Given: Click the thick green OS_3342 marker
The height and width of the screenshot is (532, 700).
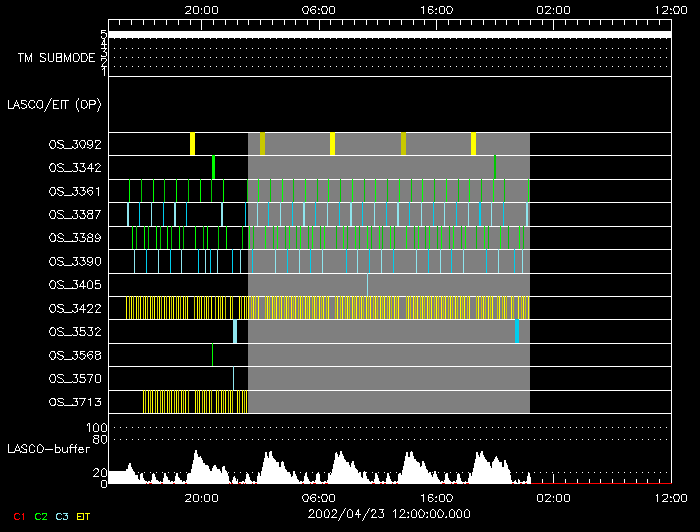Looking at the screenshot, I should (214, 167).
